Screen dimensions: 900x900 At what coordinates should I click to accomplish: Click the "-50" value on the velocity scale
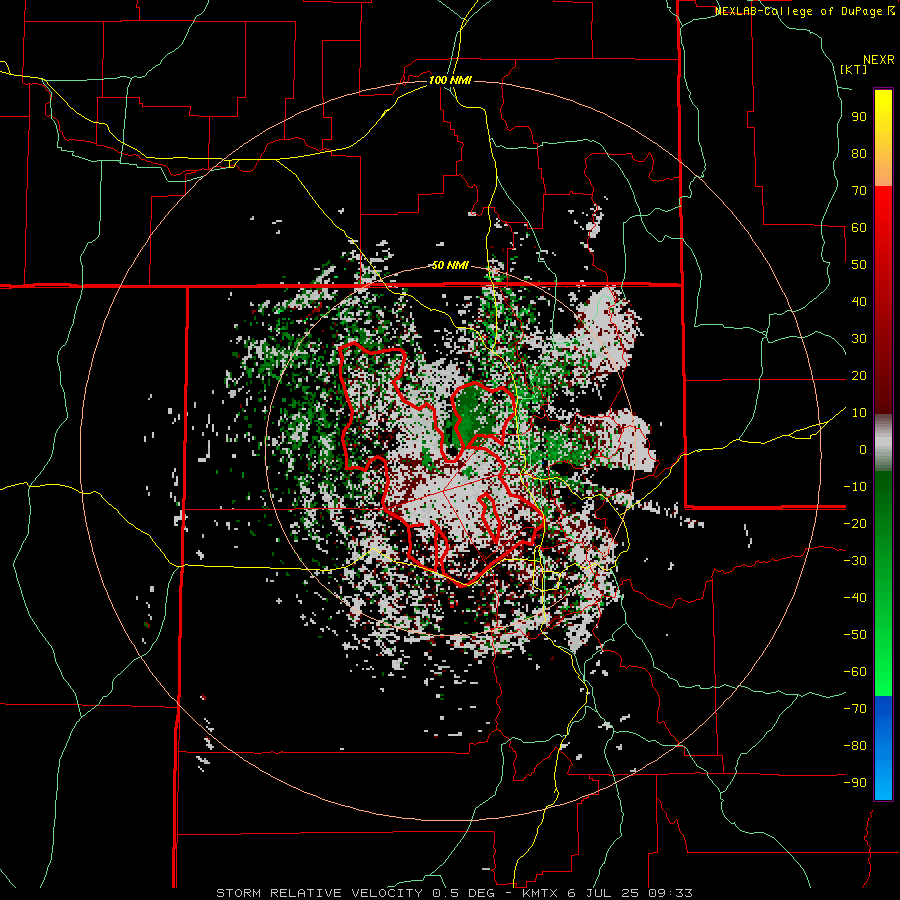tap(855, 635)
